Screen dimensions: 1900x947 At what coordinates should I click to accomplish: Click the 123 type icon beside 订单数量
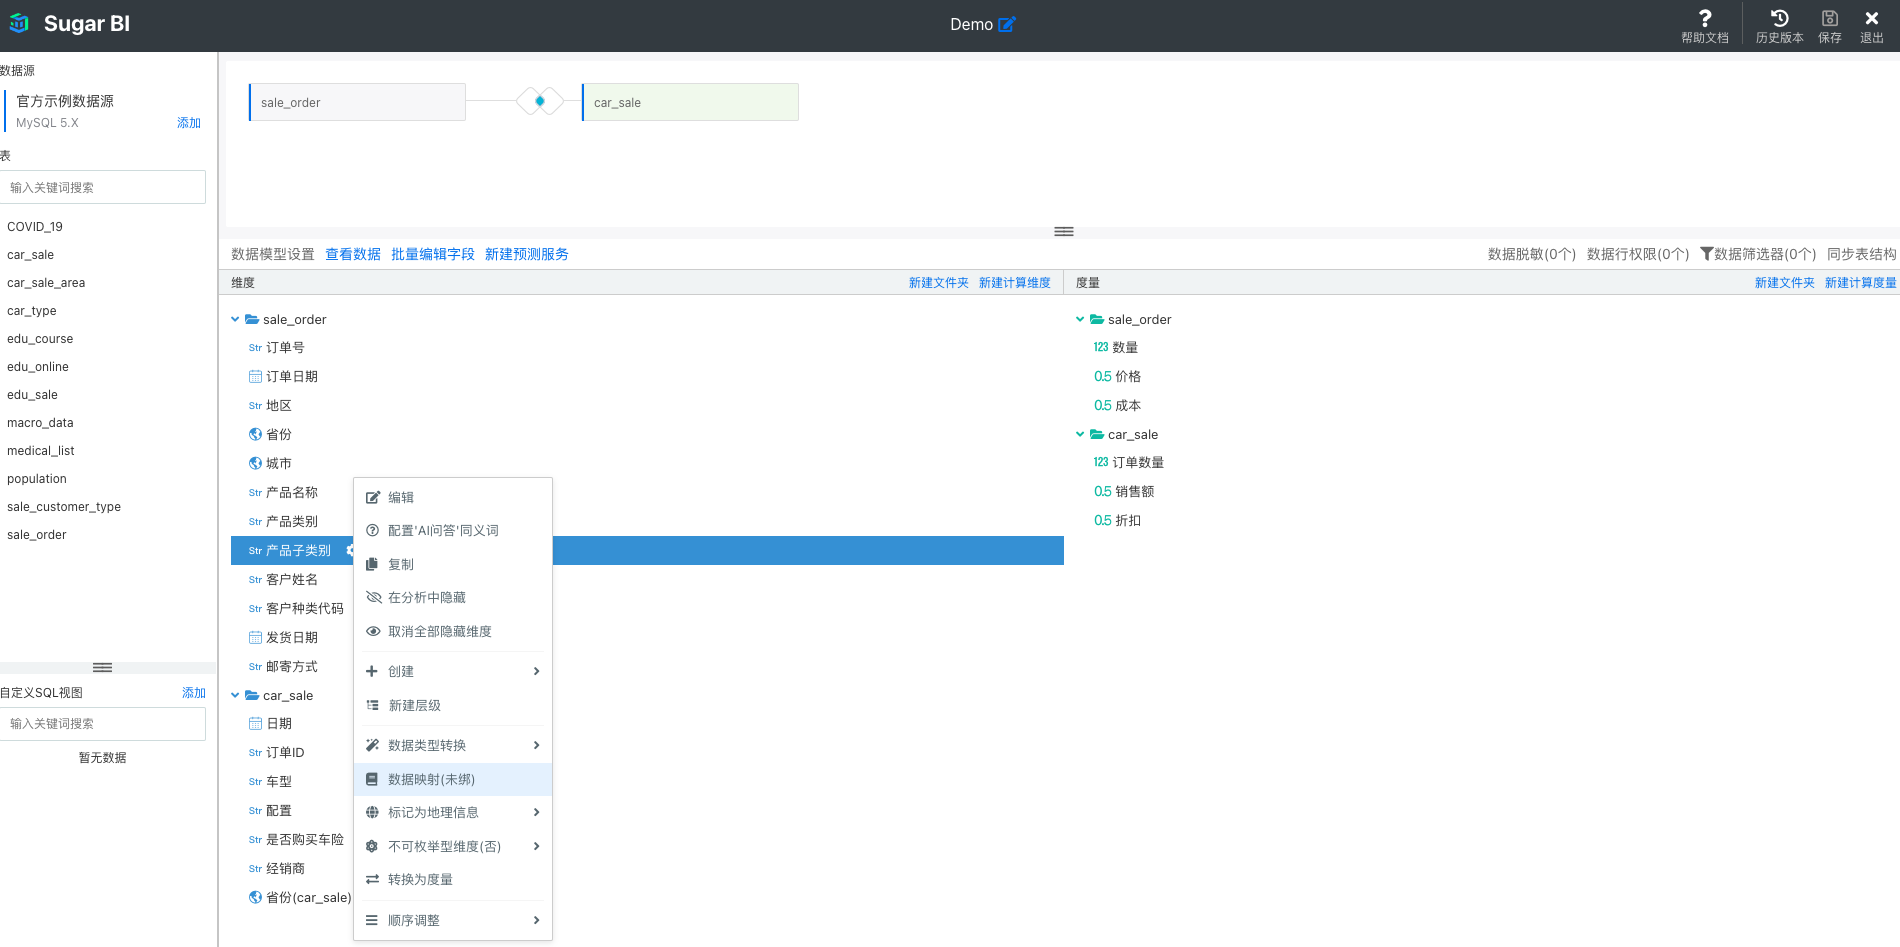click(1101, 462)
